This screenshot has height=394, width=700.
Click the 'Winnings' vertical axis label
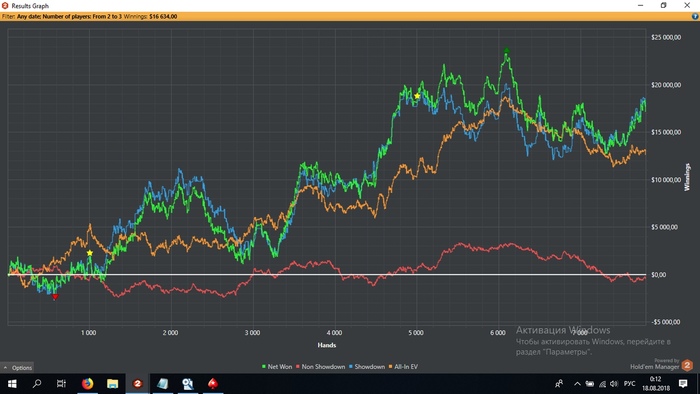pos(687,177)
